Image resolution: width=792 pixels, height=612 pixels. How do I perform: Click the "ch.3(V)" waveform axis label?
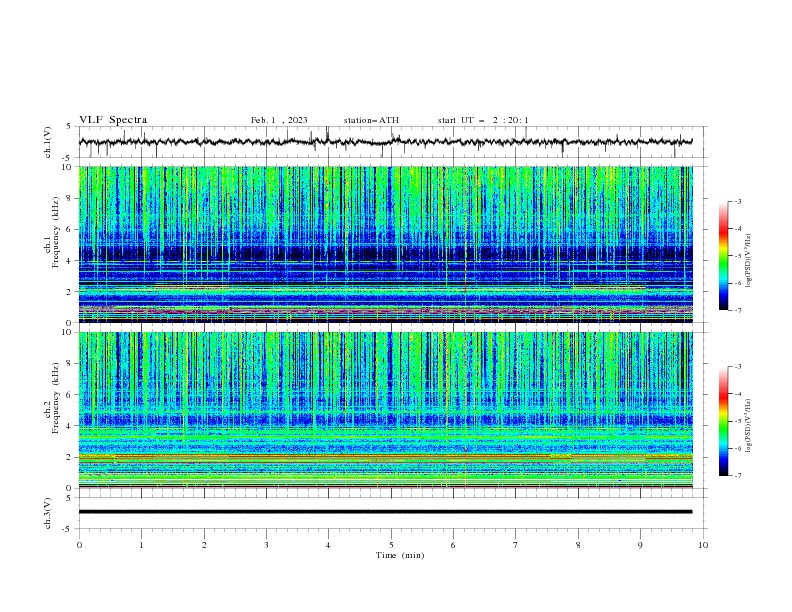coord(48,513)
